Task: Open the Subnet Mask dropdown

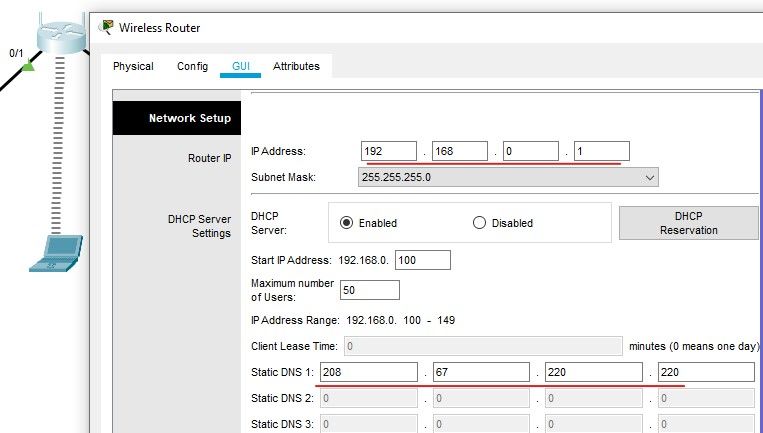Action: pyautogui.click(x=508, y=178)
